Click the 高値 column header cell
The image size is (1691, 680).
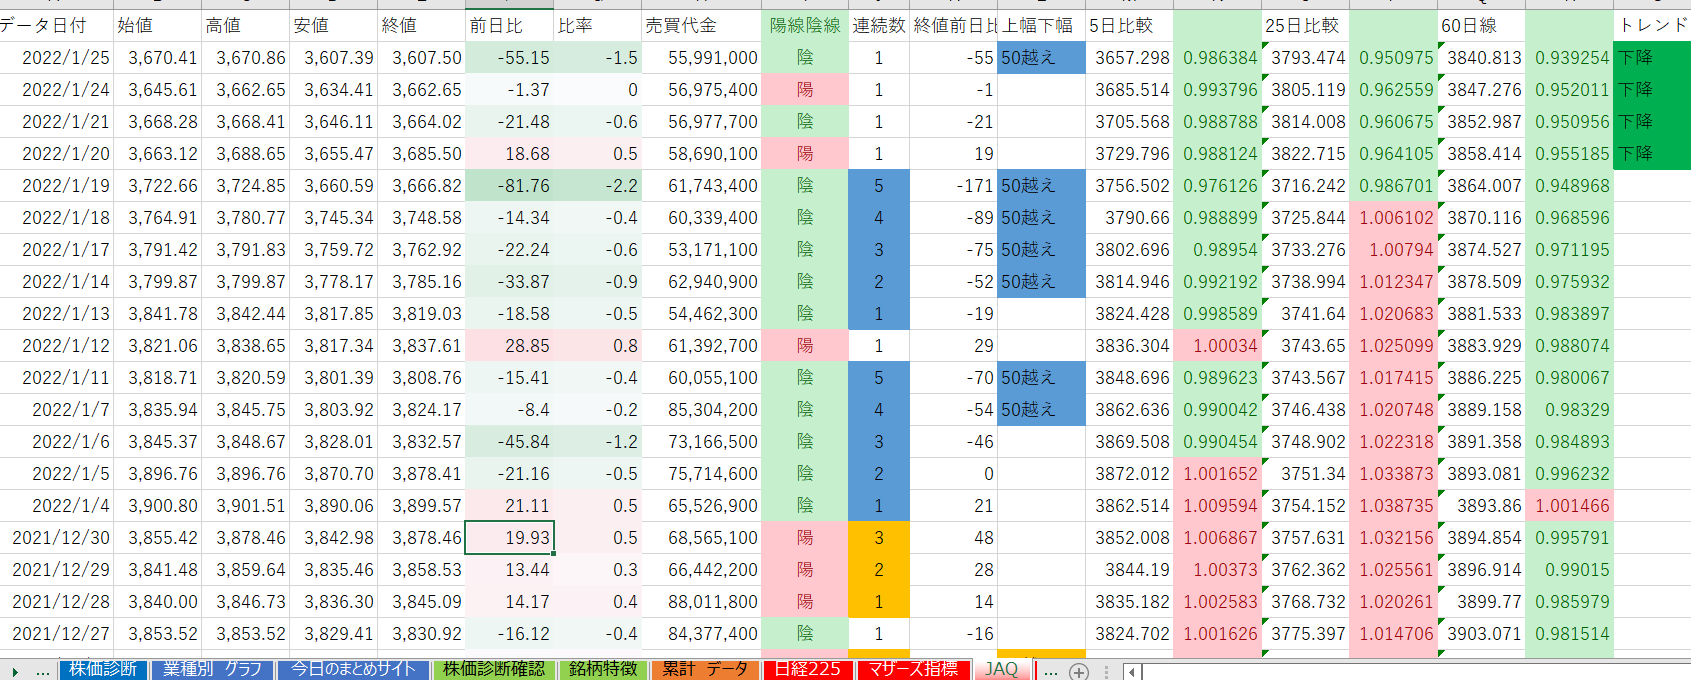pyautogui.click(x=245, y=25)
